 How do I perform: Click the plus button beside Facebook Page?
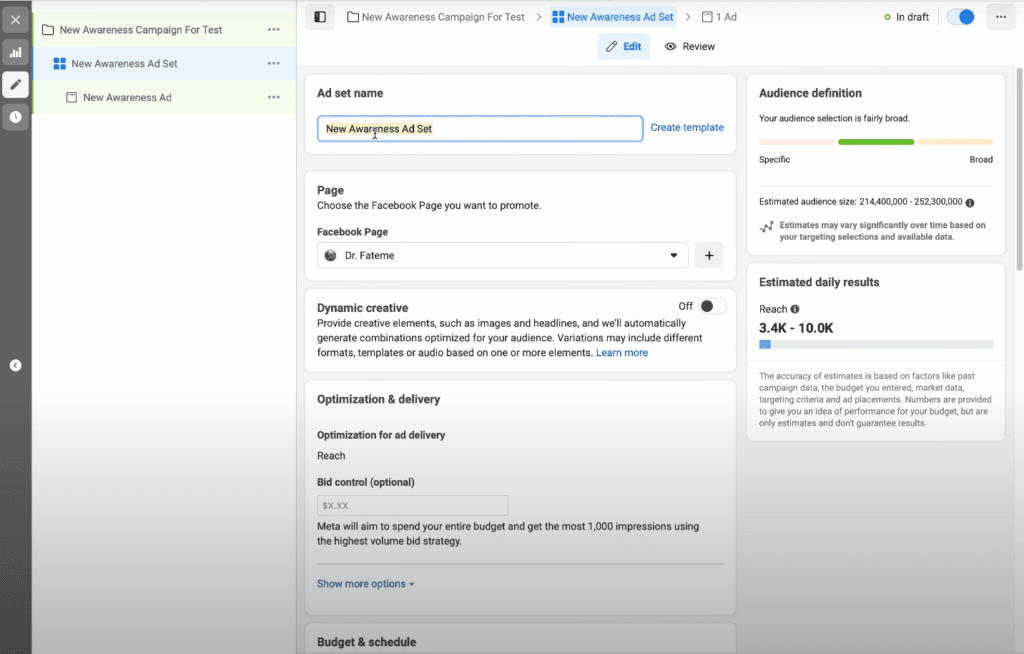tap(709, 256)
